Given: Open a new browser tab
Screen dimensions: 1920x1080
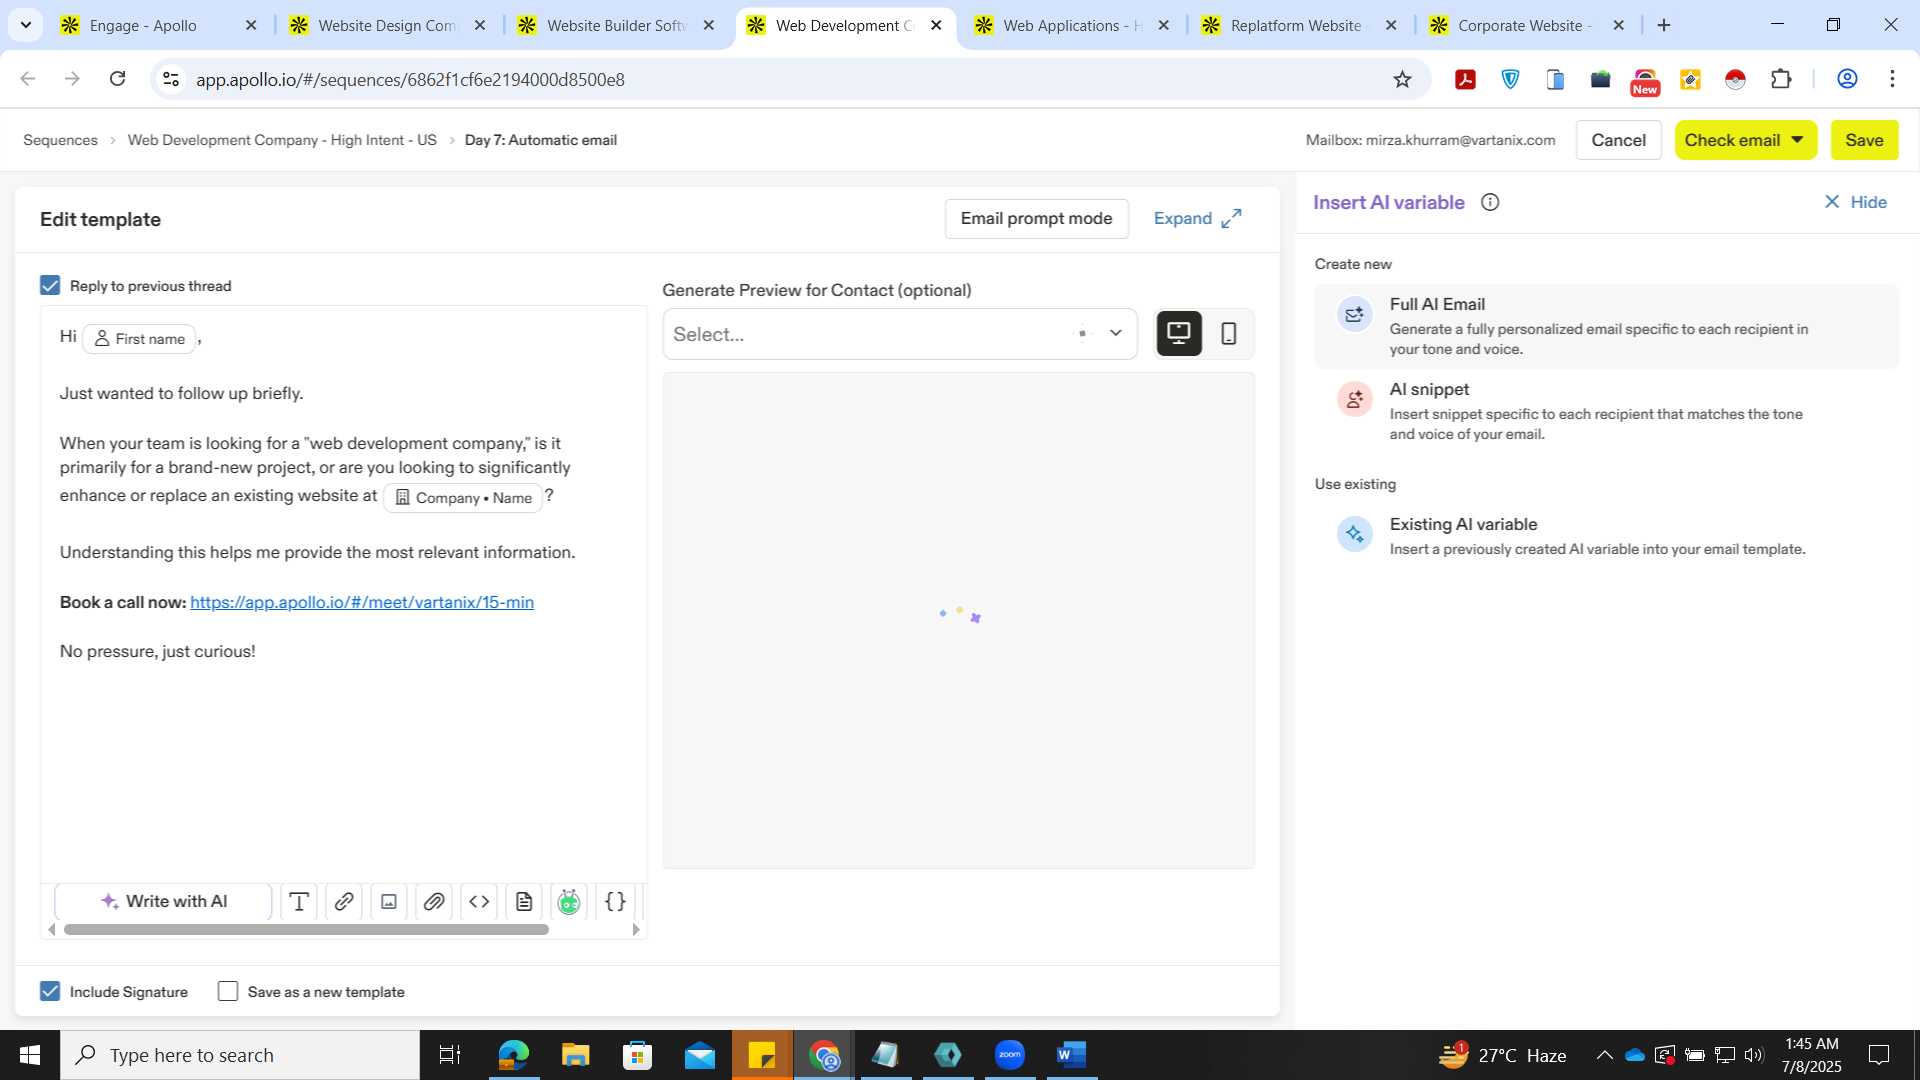Looking at the screenshot, I should coord(1664,26).
